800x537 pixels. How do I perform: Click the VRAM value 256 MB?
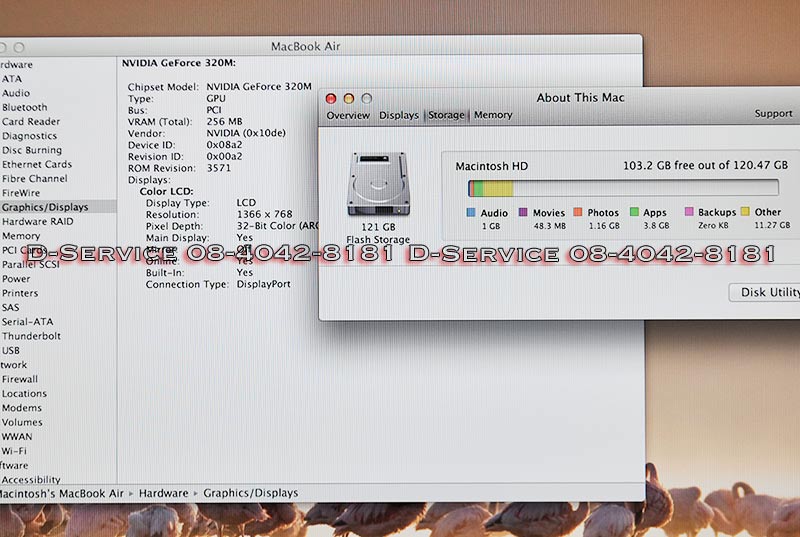pyautogui.click(x=224, y=121)
